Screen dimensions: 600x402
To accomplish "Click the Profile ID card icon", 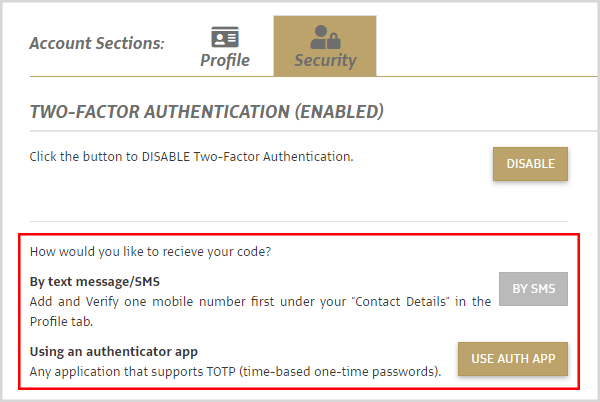I will click(x=225, y=37).
